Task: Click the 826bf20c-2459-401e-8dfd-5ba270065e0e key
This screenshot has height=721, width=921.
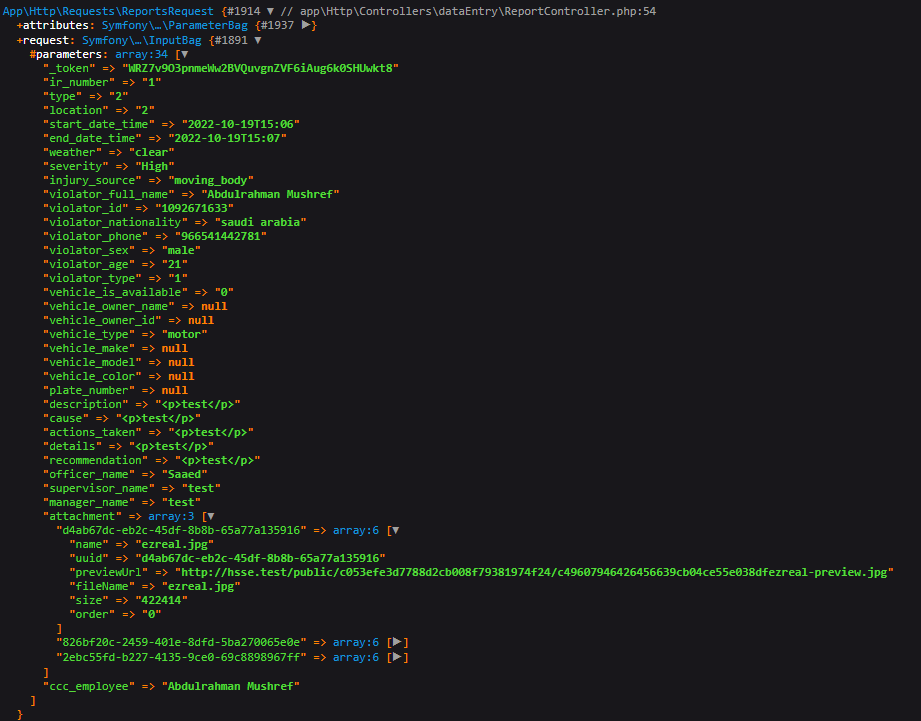Action: pos(181,642)
